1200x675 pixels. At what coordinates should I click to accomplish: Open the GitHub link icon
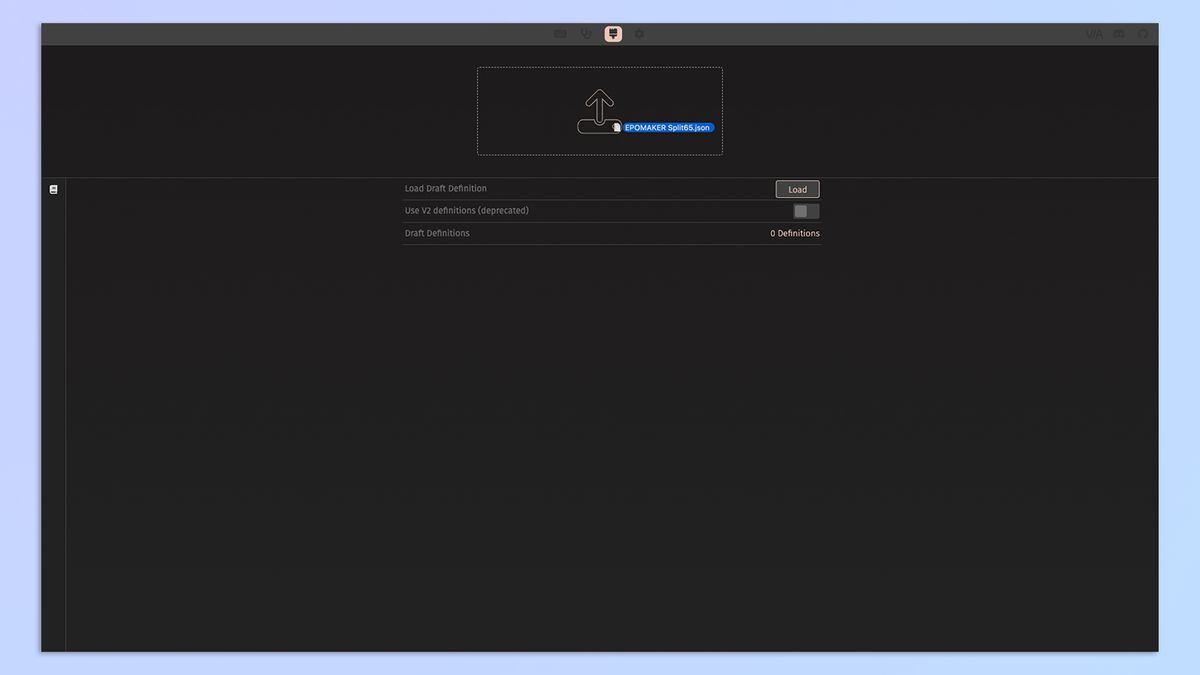(x=1143, y=34)
